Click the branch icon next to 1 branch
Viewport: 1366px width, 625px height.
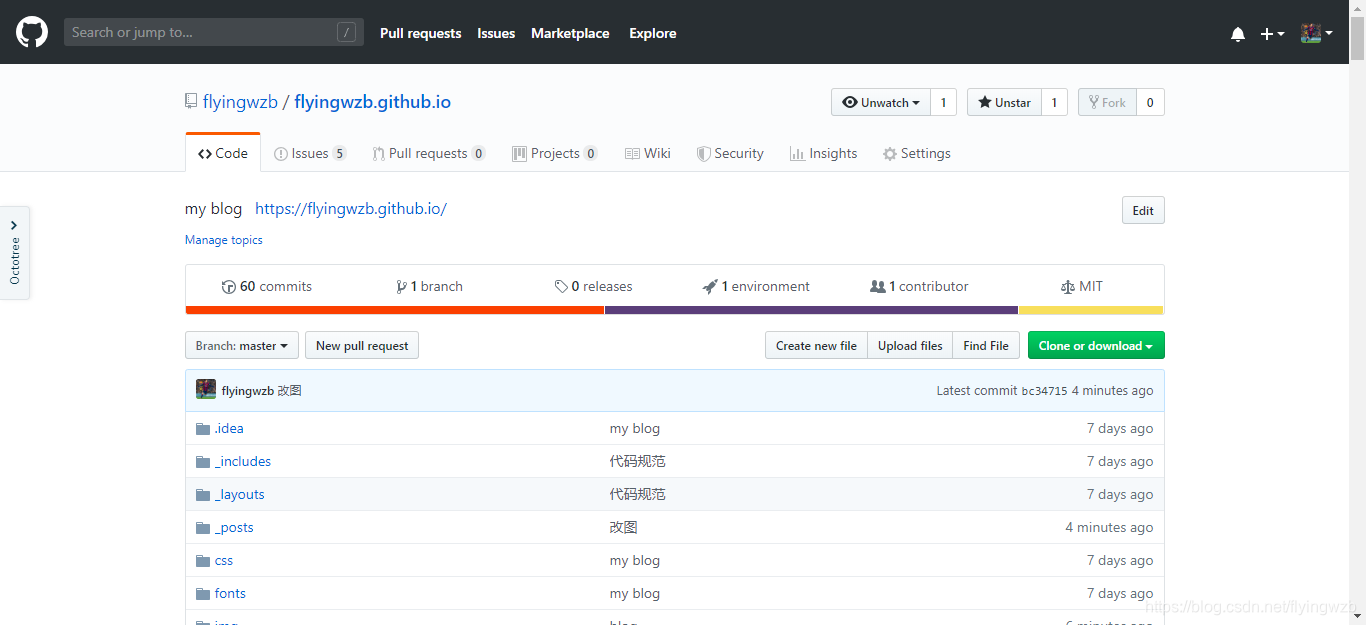tap(401, 286)
